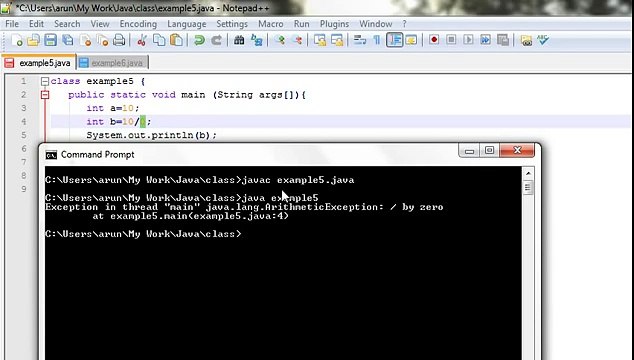The image size is (634, 360).
Task: Switch to the example5.java tab
Action: point(39,63)
